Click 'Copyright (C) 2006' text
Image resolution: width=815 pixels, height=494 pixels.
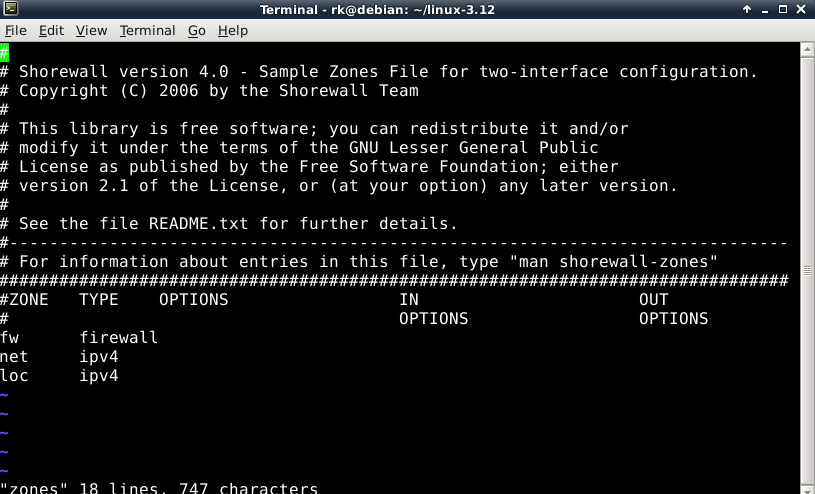pyautogui.click(x=109, y=90)
